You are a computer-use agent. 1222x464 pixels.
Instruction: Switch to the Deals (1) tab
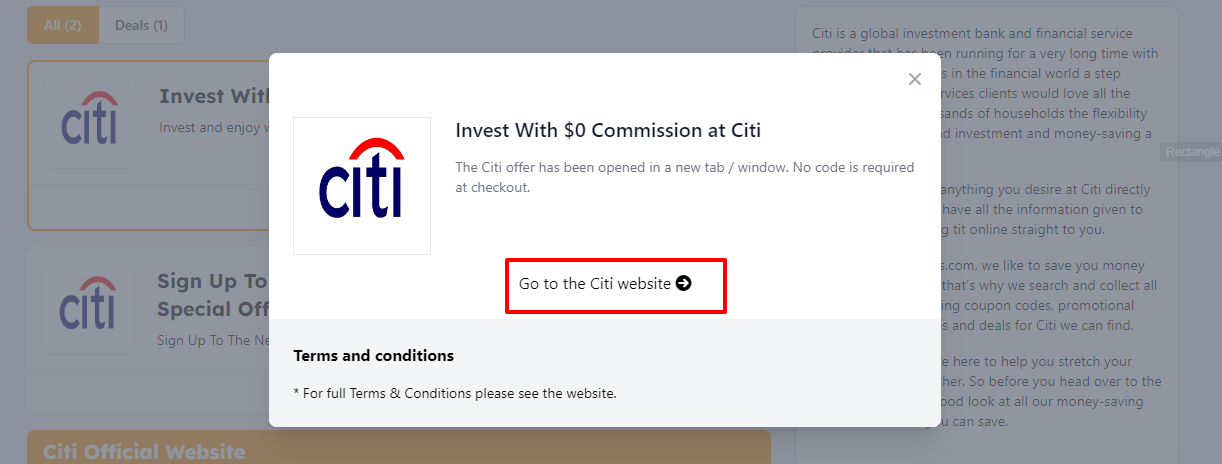click(141, 25)
